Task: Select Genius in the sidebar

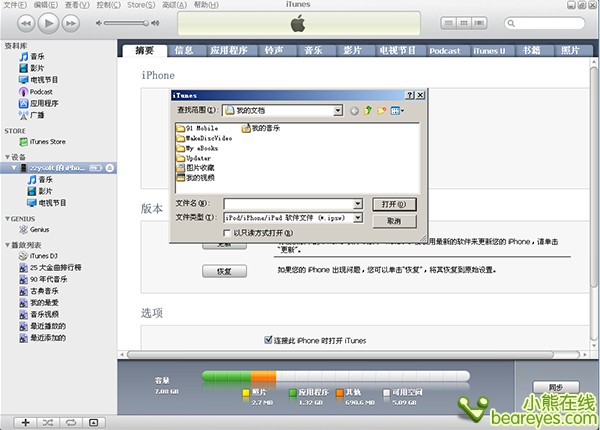Action: pyautogui.click(x=39, y=230)
